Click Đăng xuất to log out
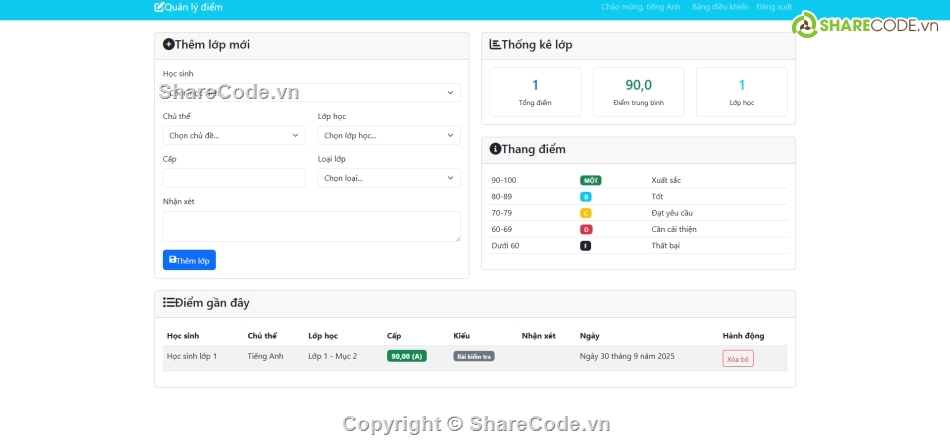The height and width of the screenshot is (446, 950). (773, 7)
